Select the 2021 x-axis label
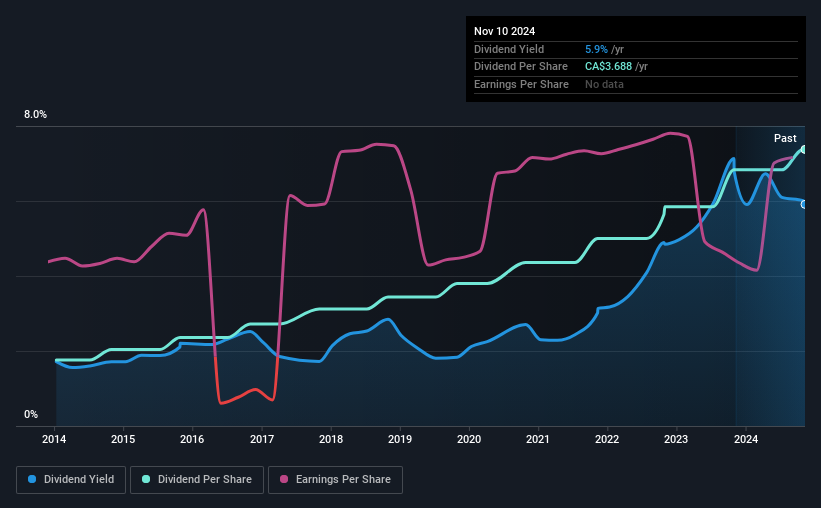The image size is (821, 508). point(538,439)
